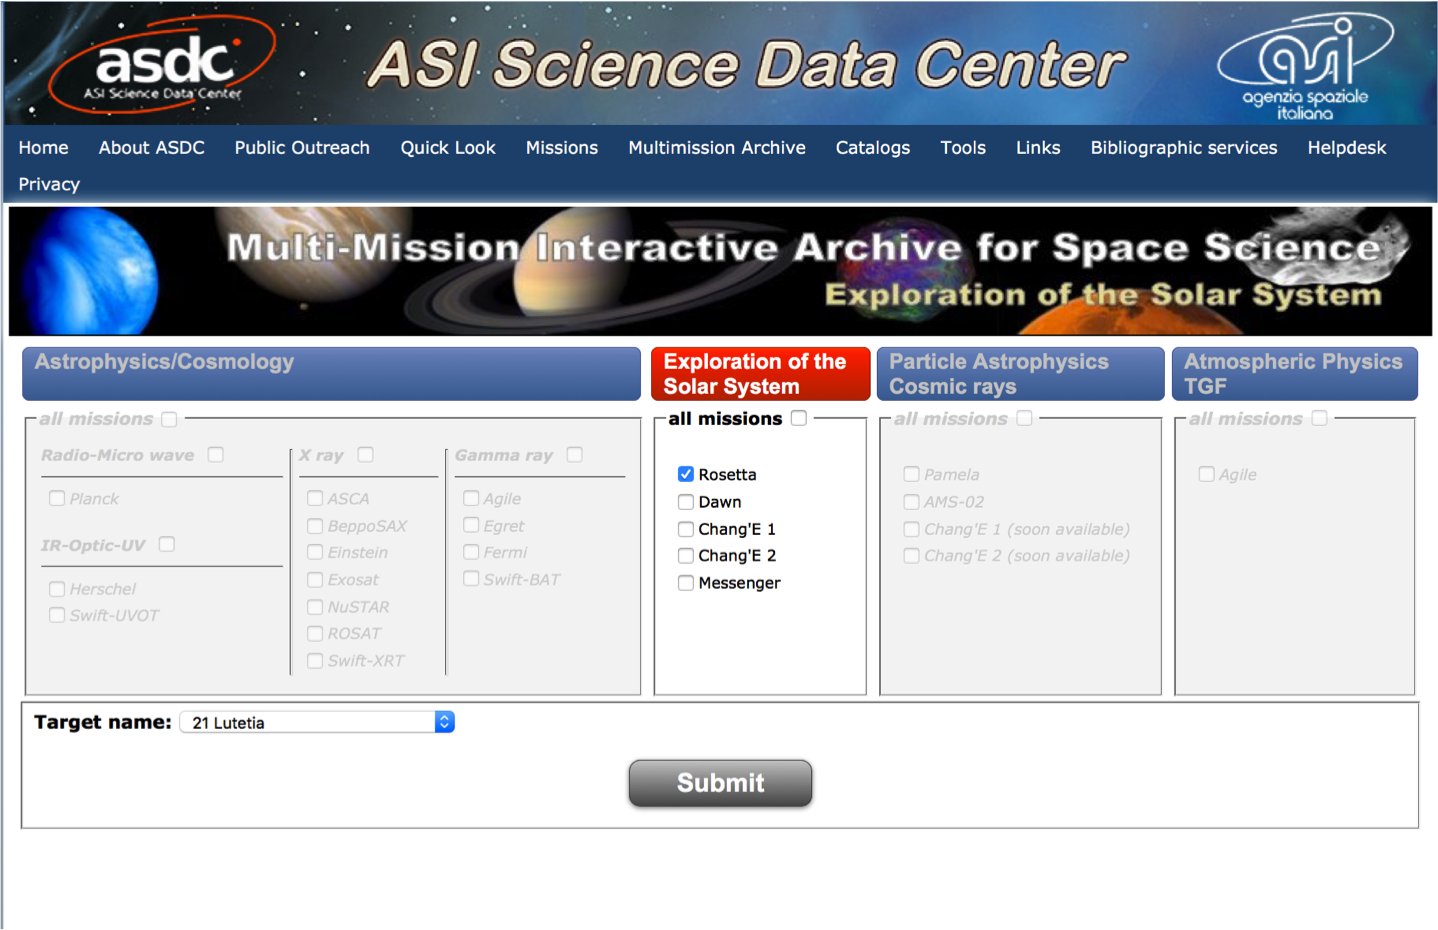Select the Missions menu item

tap(562, 148)
